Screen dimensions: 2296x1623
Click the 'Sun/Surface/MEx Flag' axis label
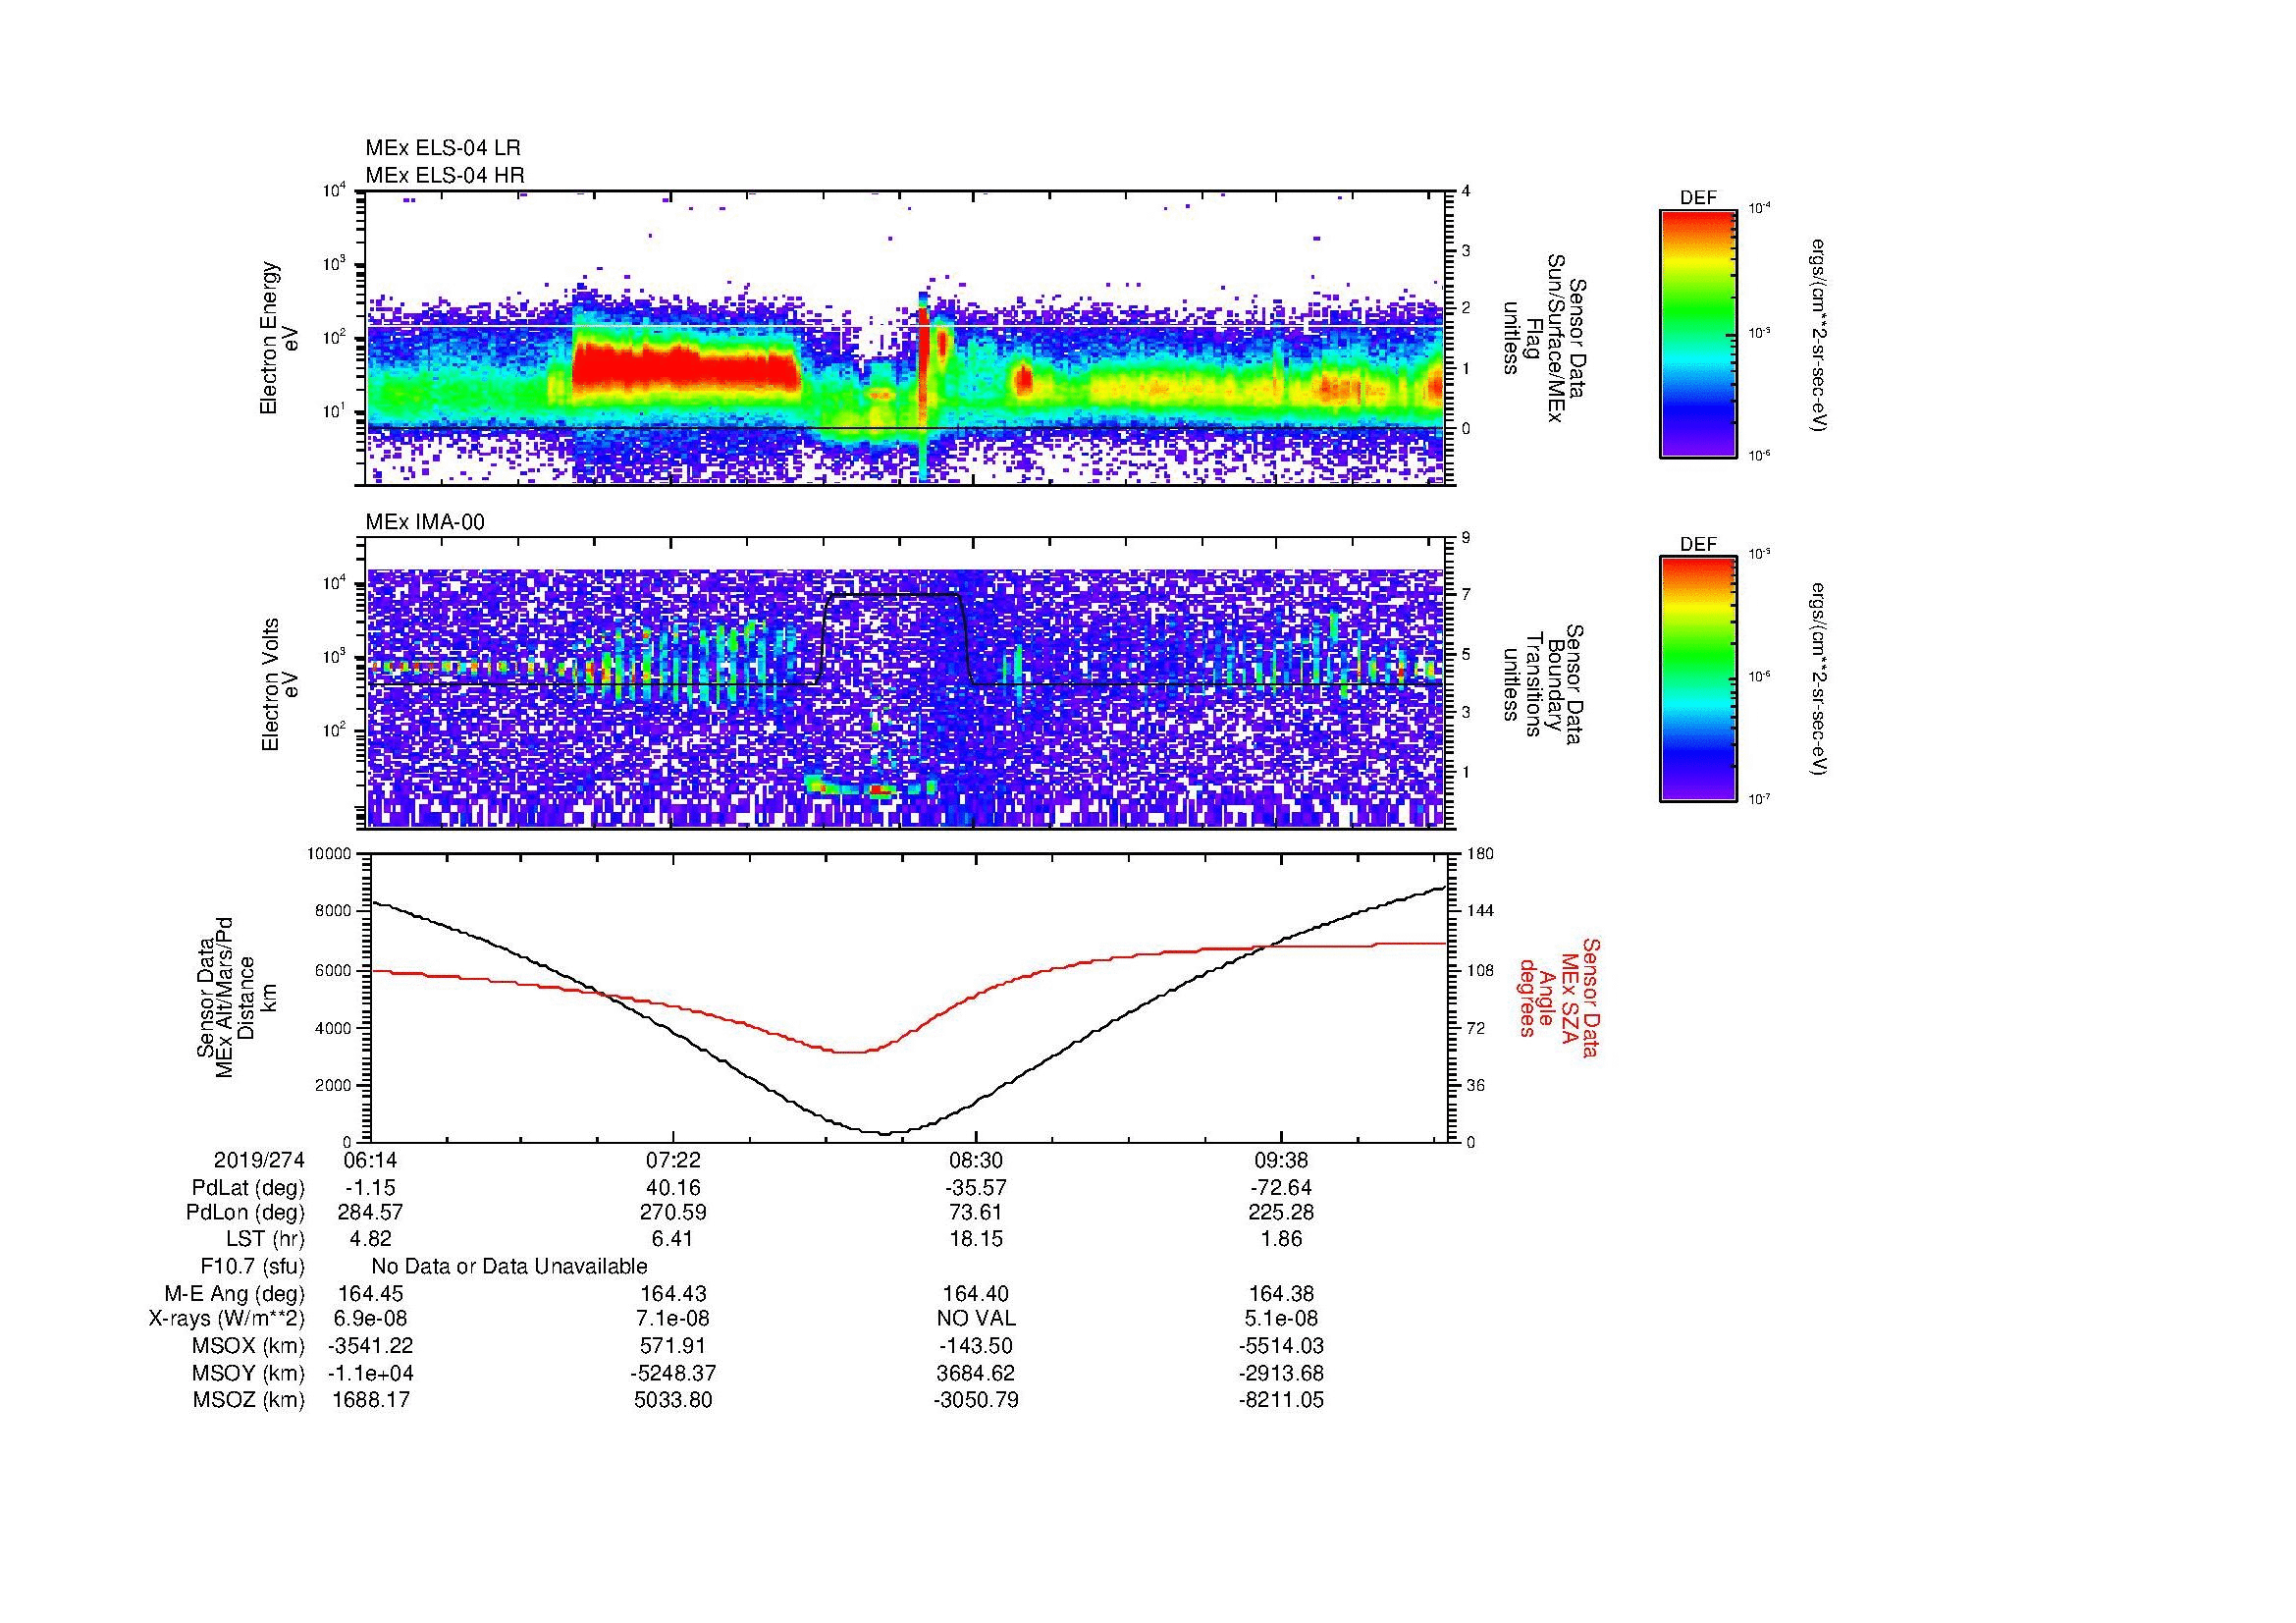pyautogui.click(x=1547, y=338)
